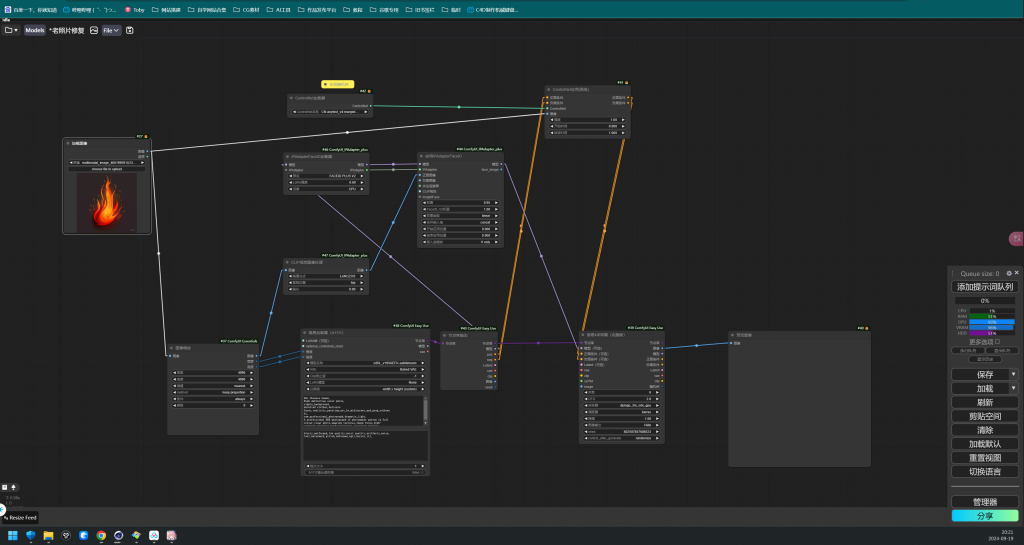Image resolution: width=1024 pixels, height=545 pixels.
Task: Click the gradient 分享 share button
Action: pos(984,516)
